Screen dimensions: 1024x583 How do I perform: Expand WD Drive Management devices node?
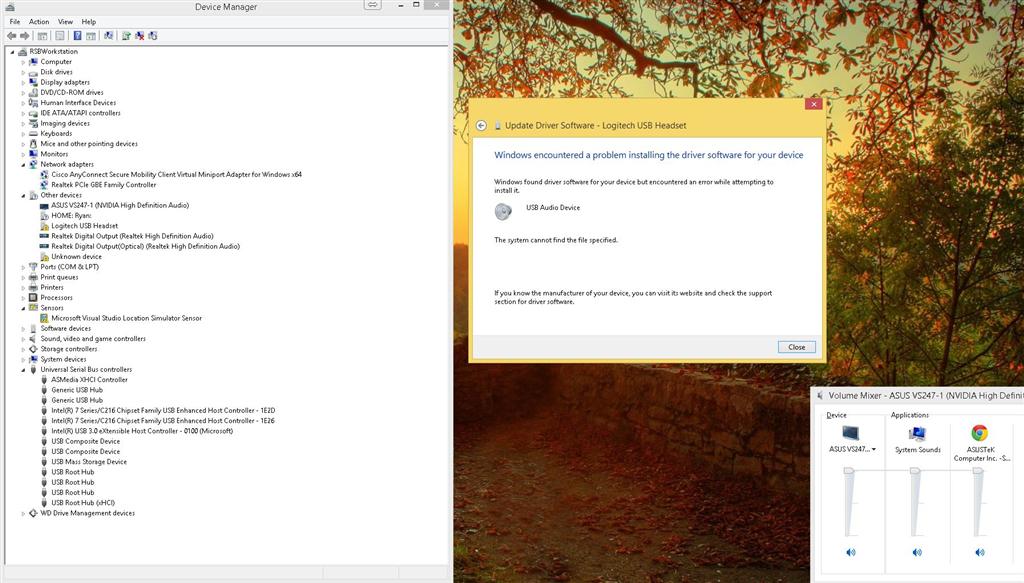[24, 513]
